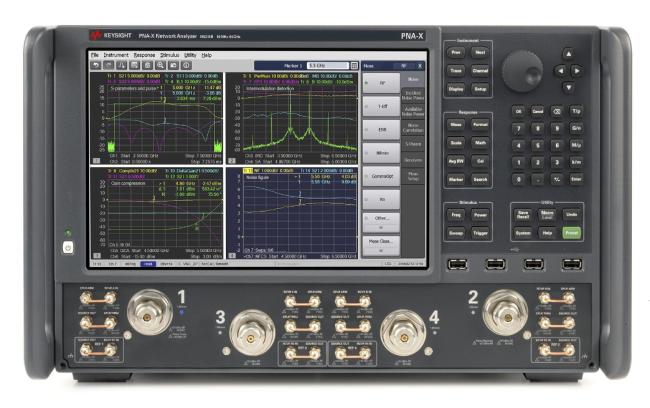Expand the Other softkey submenu

point(378,217)
